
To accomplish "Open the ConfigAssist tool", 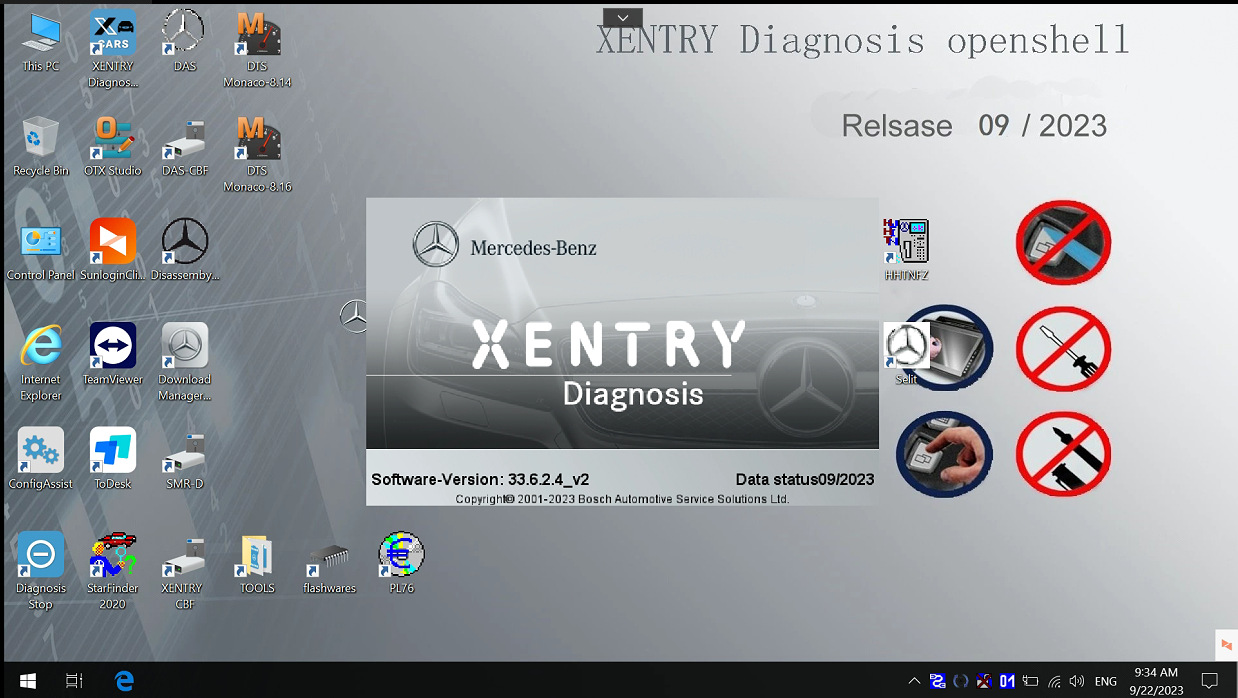I will (40, 450).
